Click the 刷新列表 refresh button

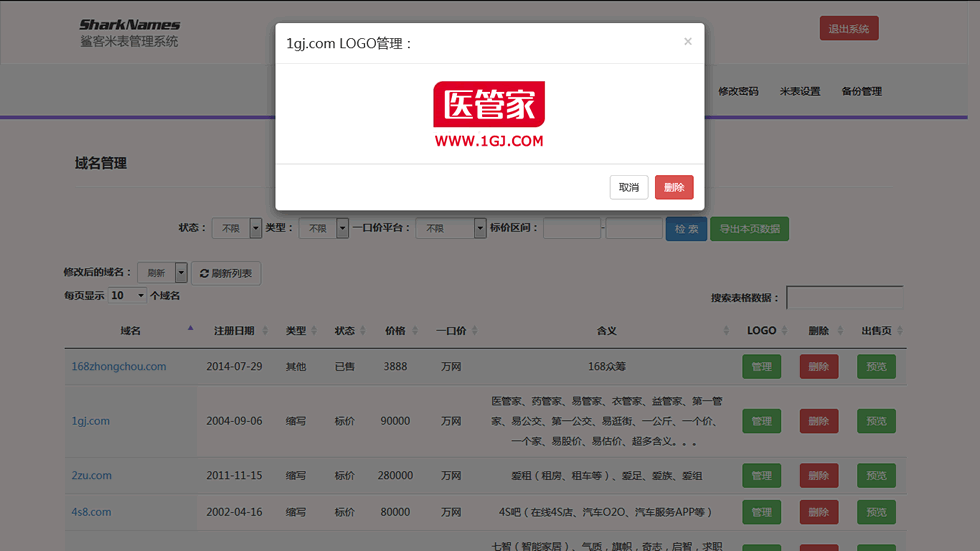pos(226,273)
